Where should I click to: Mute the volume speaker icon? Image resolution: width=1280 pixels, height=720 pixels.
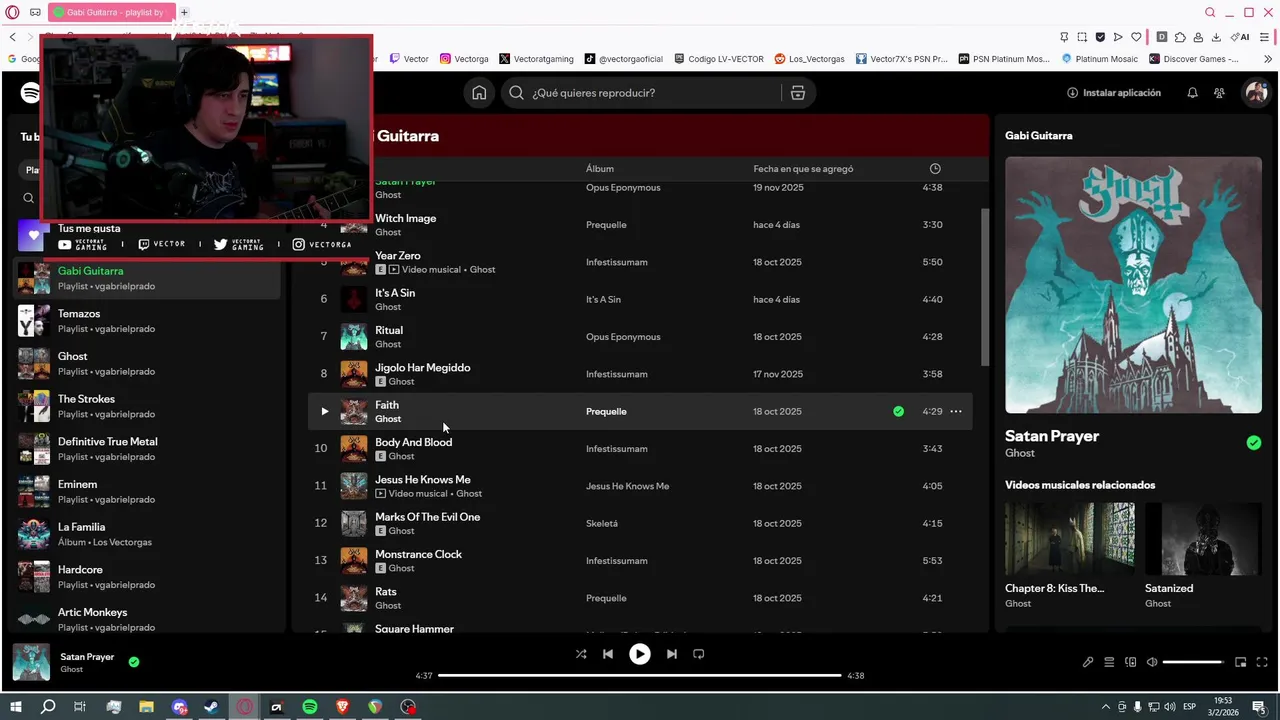(x=1152, y=662)
